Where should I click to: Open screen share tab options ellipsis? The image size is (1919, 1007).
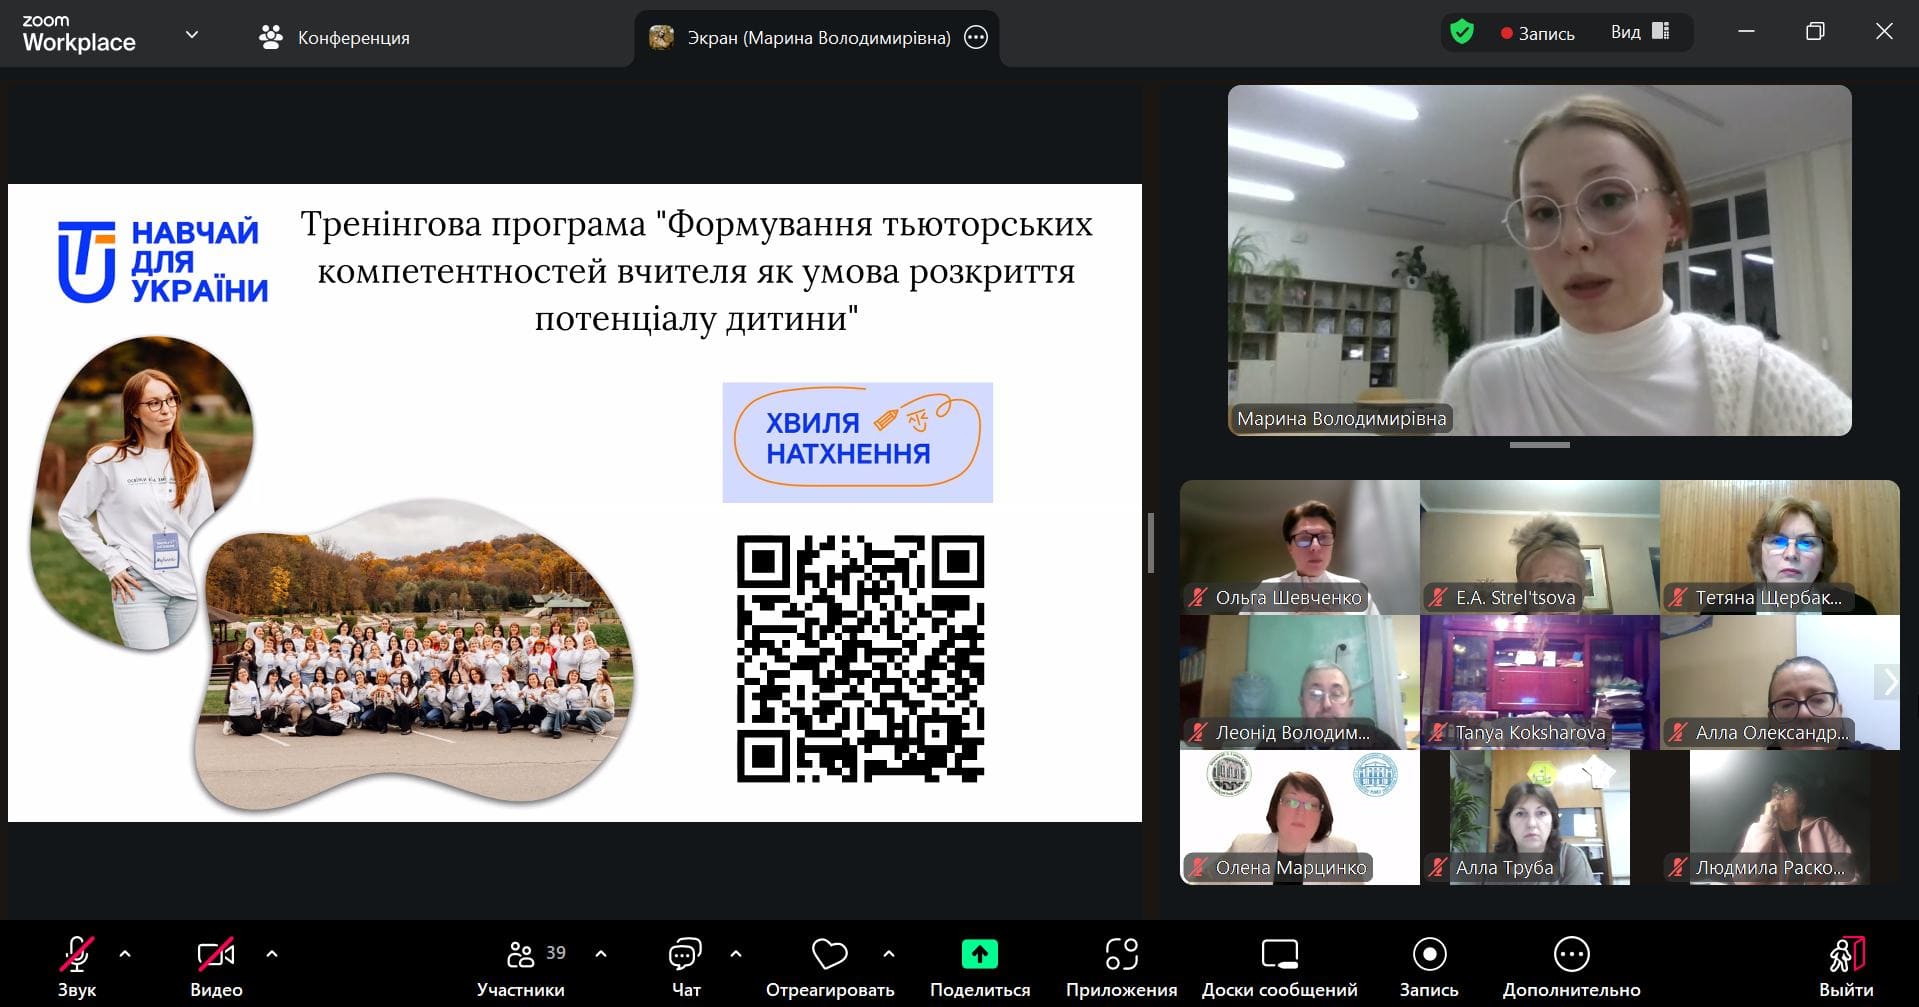pyautogui.click(x=976, y=38)
